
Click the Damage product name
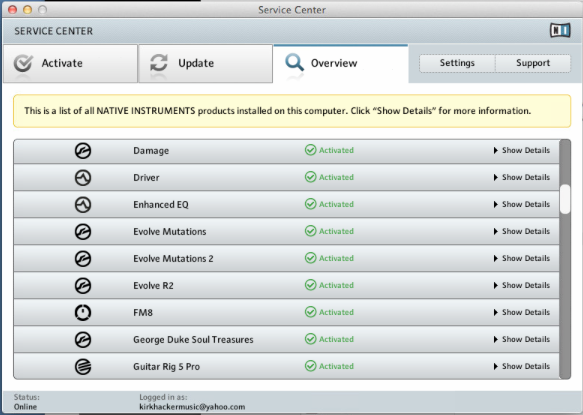coord(151,151)
